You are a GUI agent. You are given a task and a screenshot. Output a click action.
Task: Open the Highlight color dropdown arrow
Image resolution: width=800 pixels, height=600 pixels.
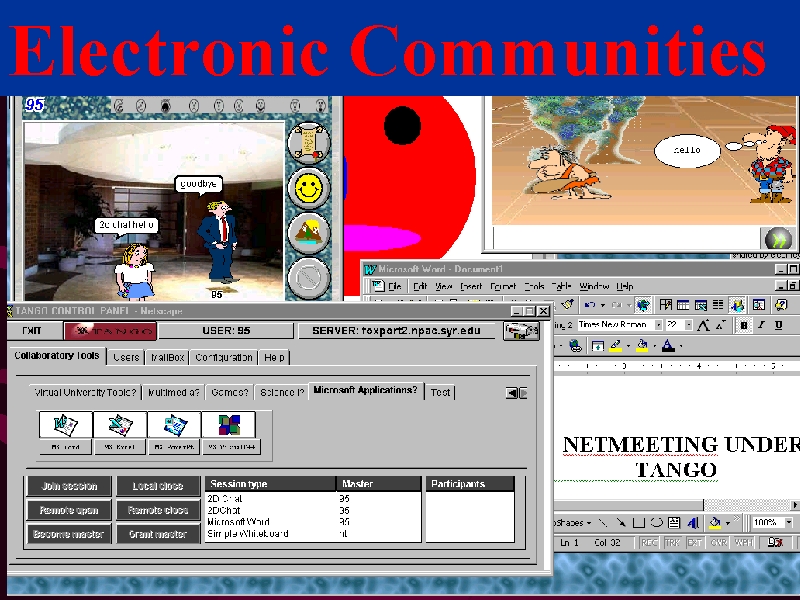629,346
